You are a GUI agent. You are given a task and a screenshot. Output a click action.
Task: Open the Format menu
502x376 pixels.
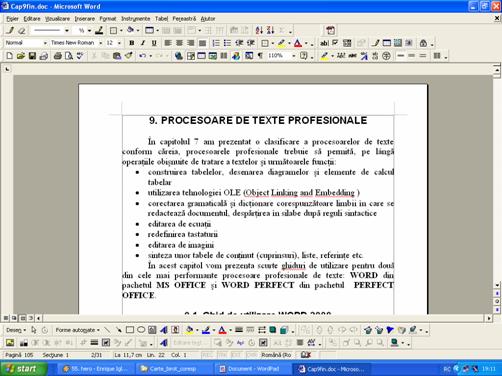tap(108, 19)
